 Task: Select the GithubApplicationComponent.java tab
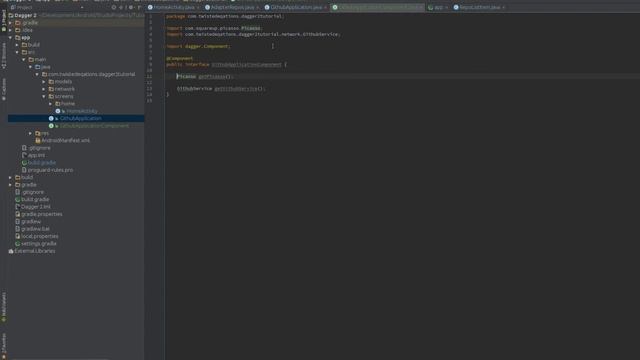(x=378, y=7)
